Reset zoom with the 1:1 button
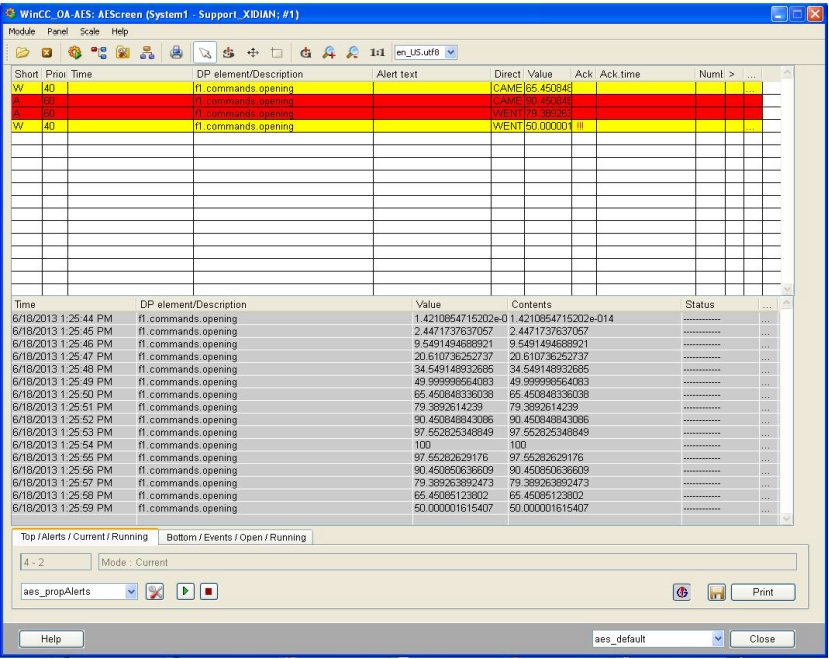 (x=376, y=51)
